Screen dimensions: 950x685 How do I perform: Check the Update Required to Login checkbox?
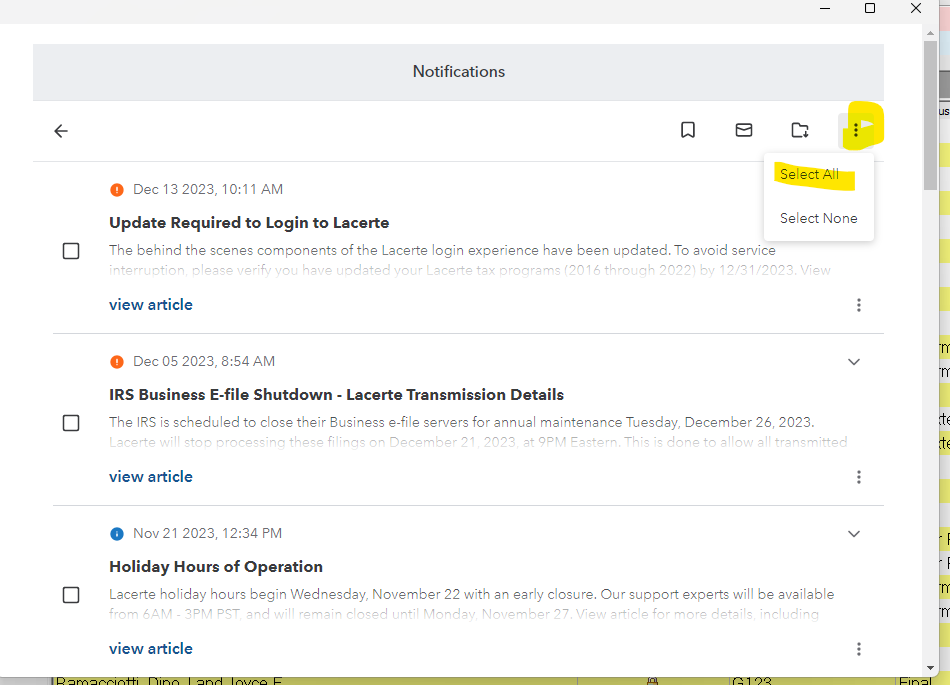pyautogui.click(x=71, y=251)
